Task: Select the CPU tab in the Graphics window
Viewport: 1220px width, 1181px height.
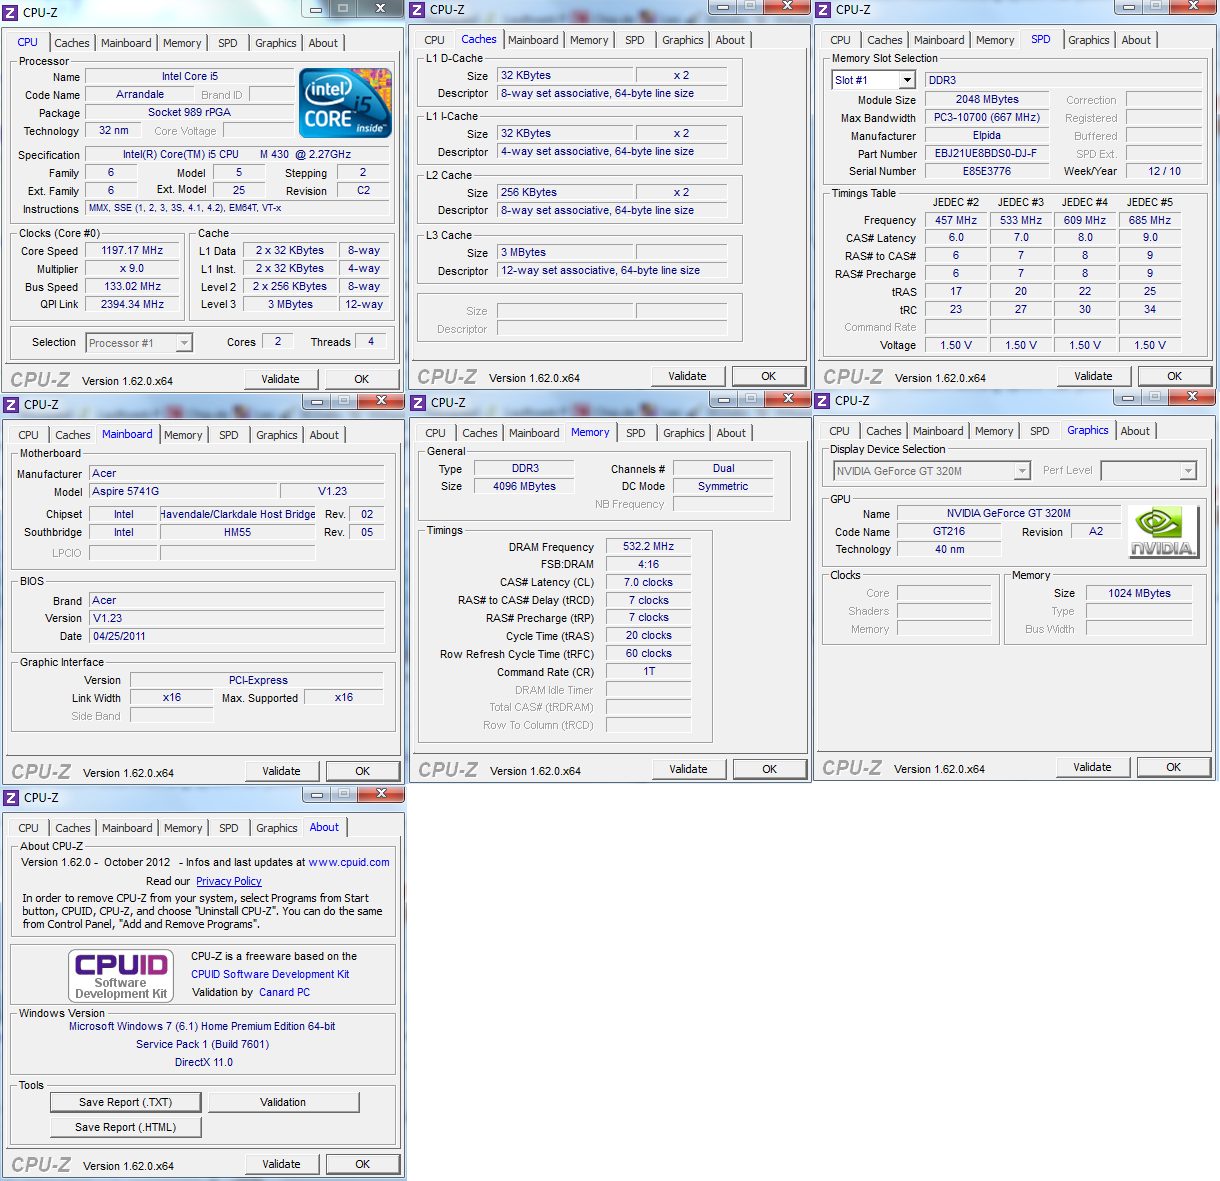Action: click(839, 431)
